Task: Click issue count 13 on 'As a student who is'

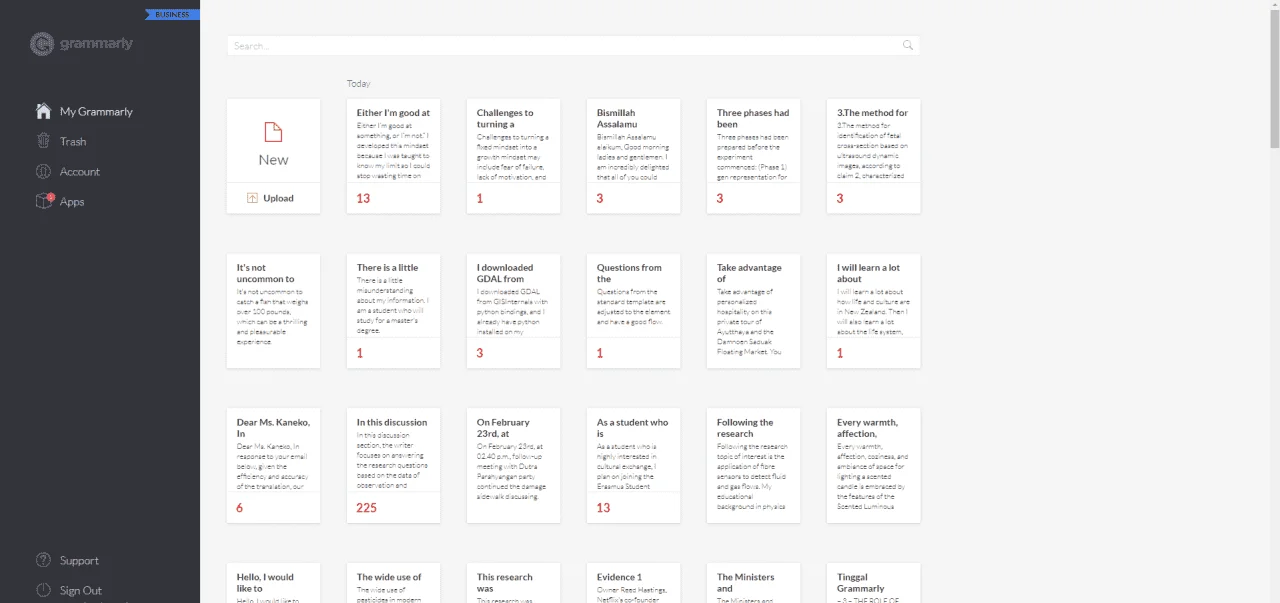Action: [603, 508]
